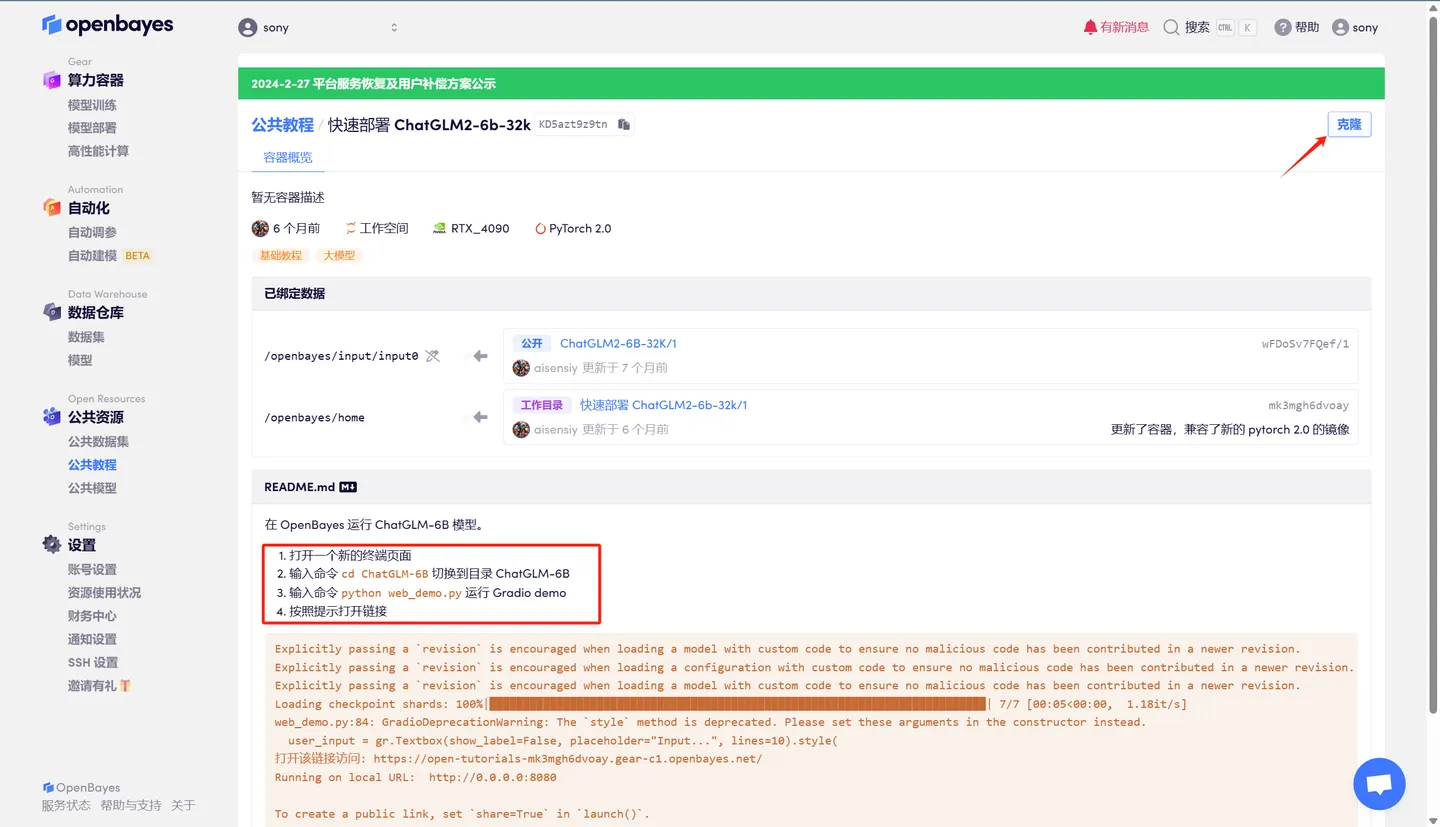Click the automation section icon
The height and width of the screenshot is (827, 1440).
52,207
